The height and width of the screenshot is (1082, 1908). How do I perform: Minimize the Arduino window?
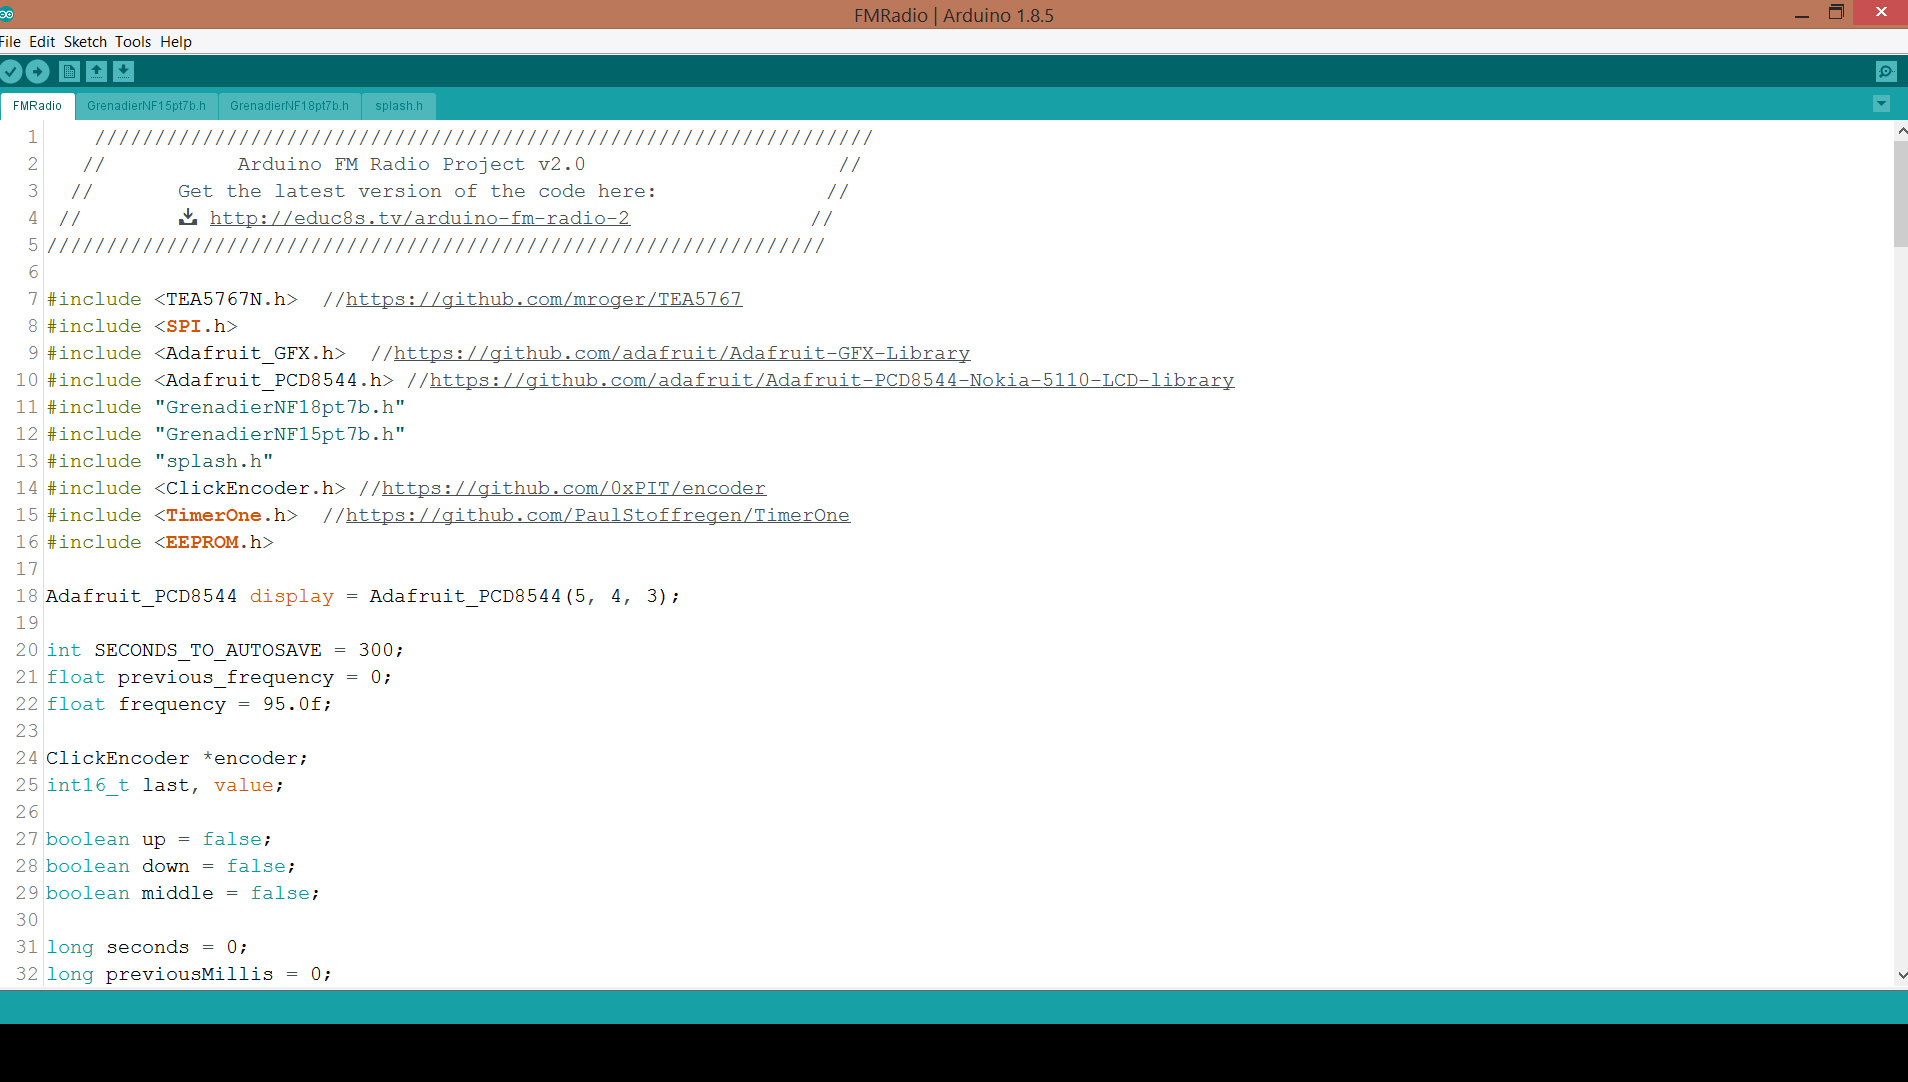pos(1802,14)
